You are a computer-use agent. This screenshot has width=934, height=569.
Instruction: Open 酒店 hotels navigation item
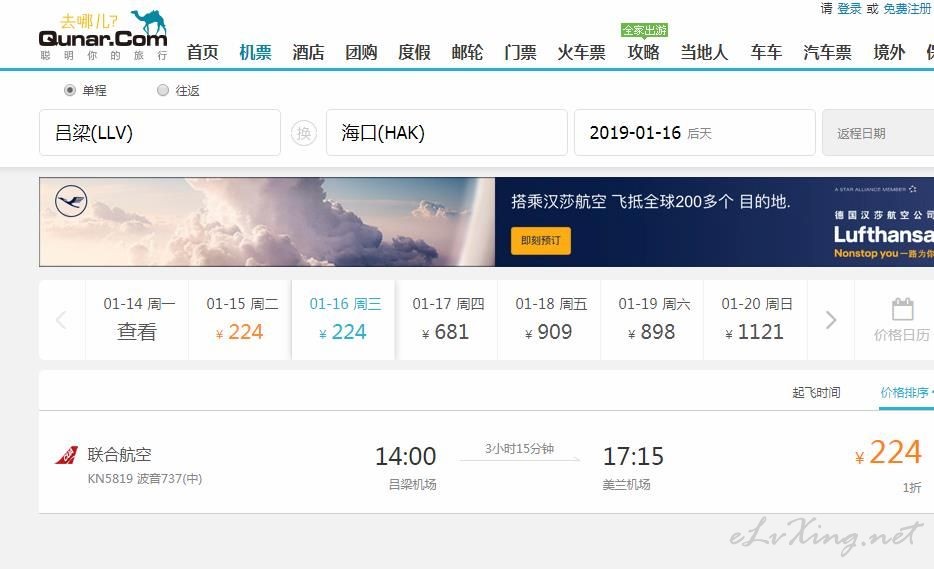tap(308, 52)
